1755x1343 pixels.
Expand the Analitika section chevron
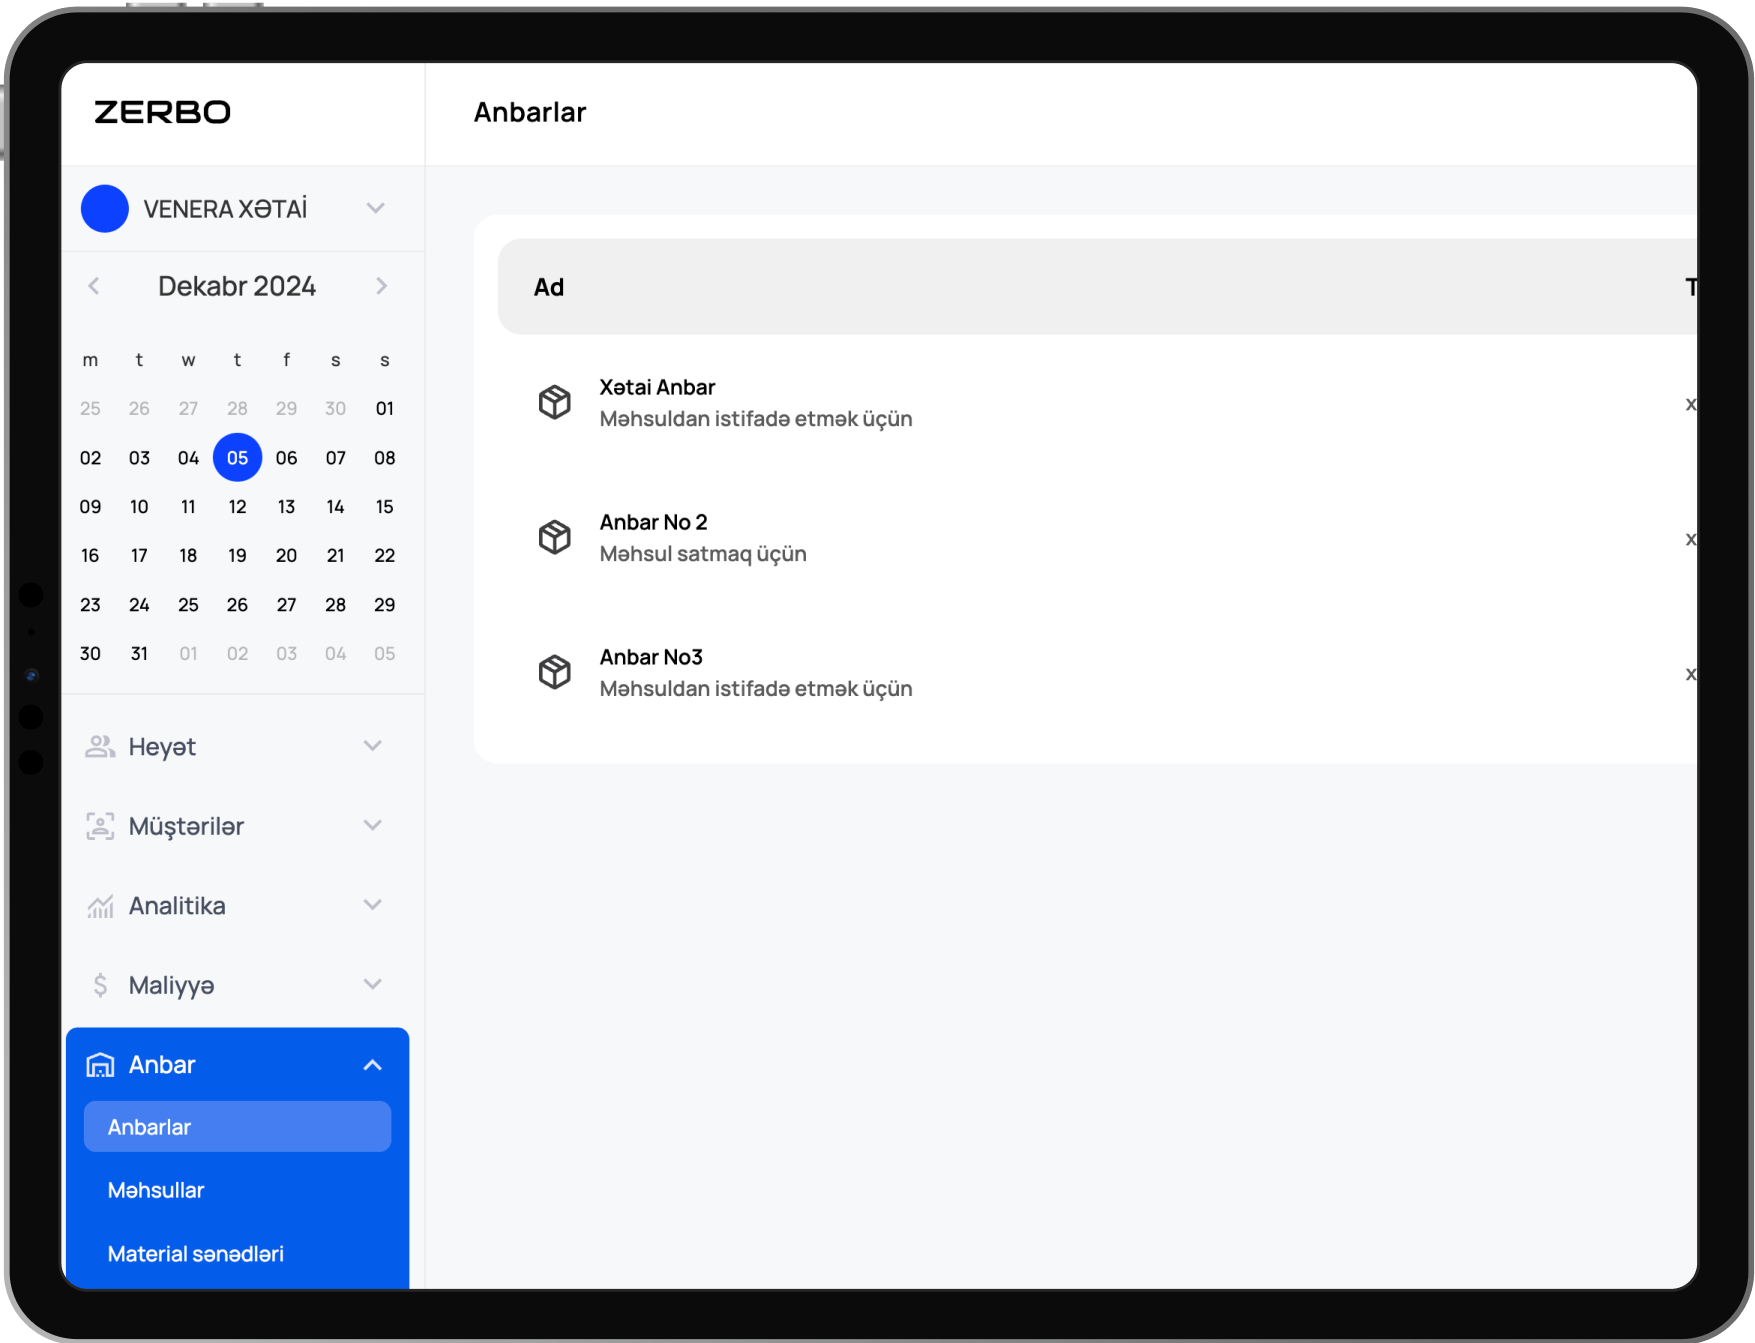click(x=373, y=905)
